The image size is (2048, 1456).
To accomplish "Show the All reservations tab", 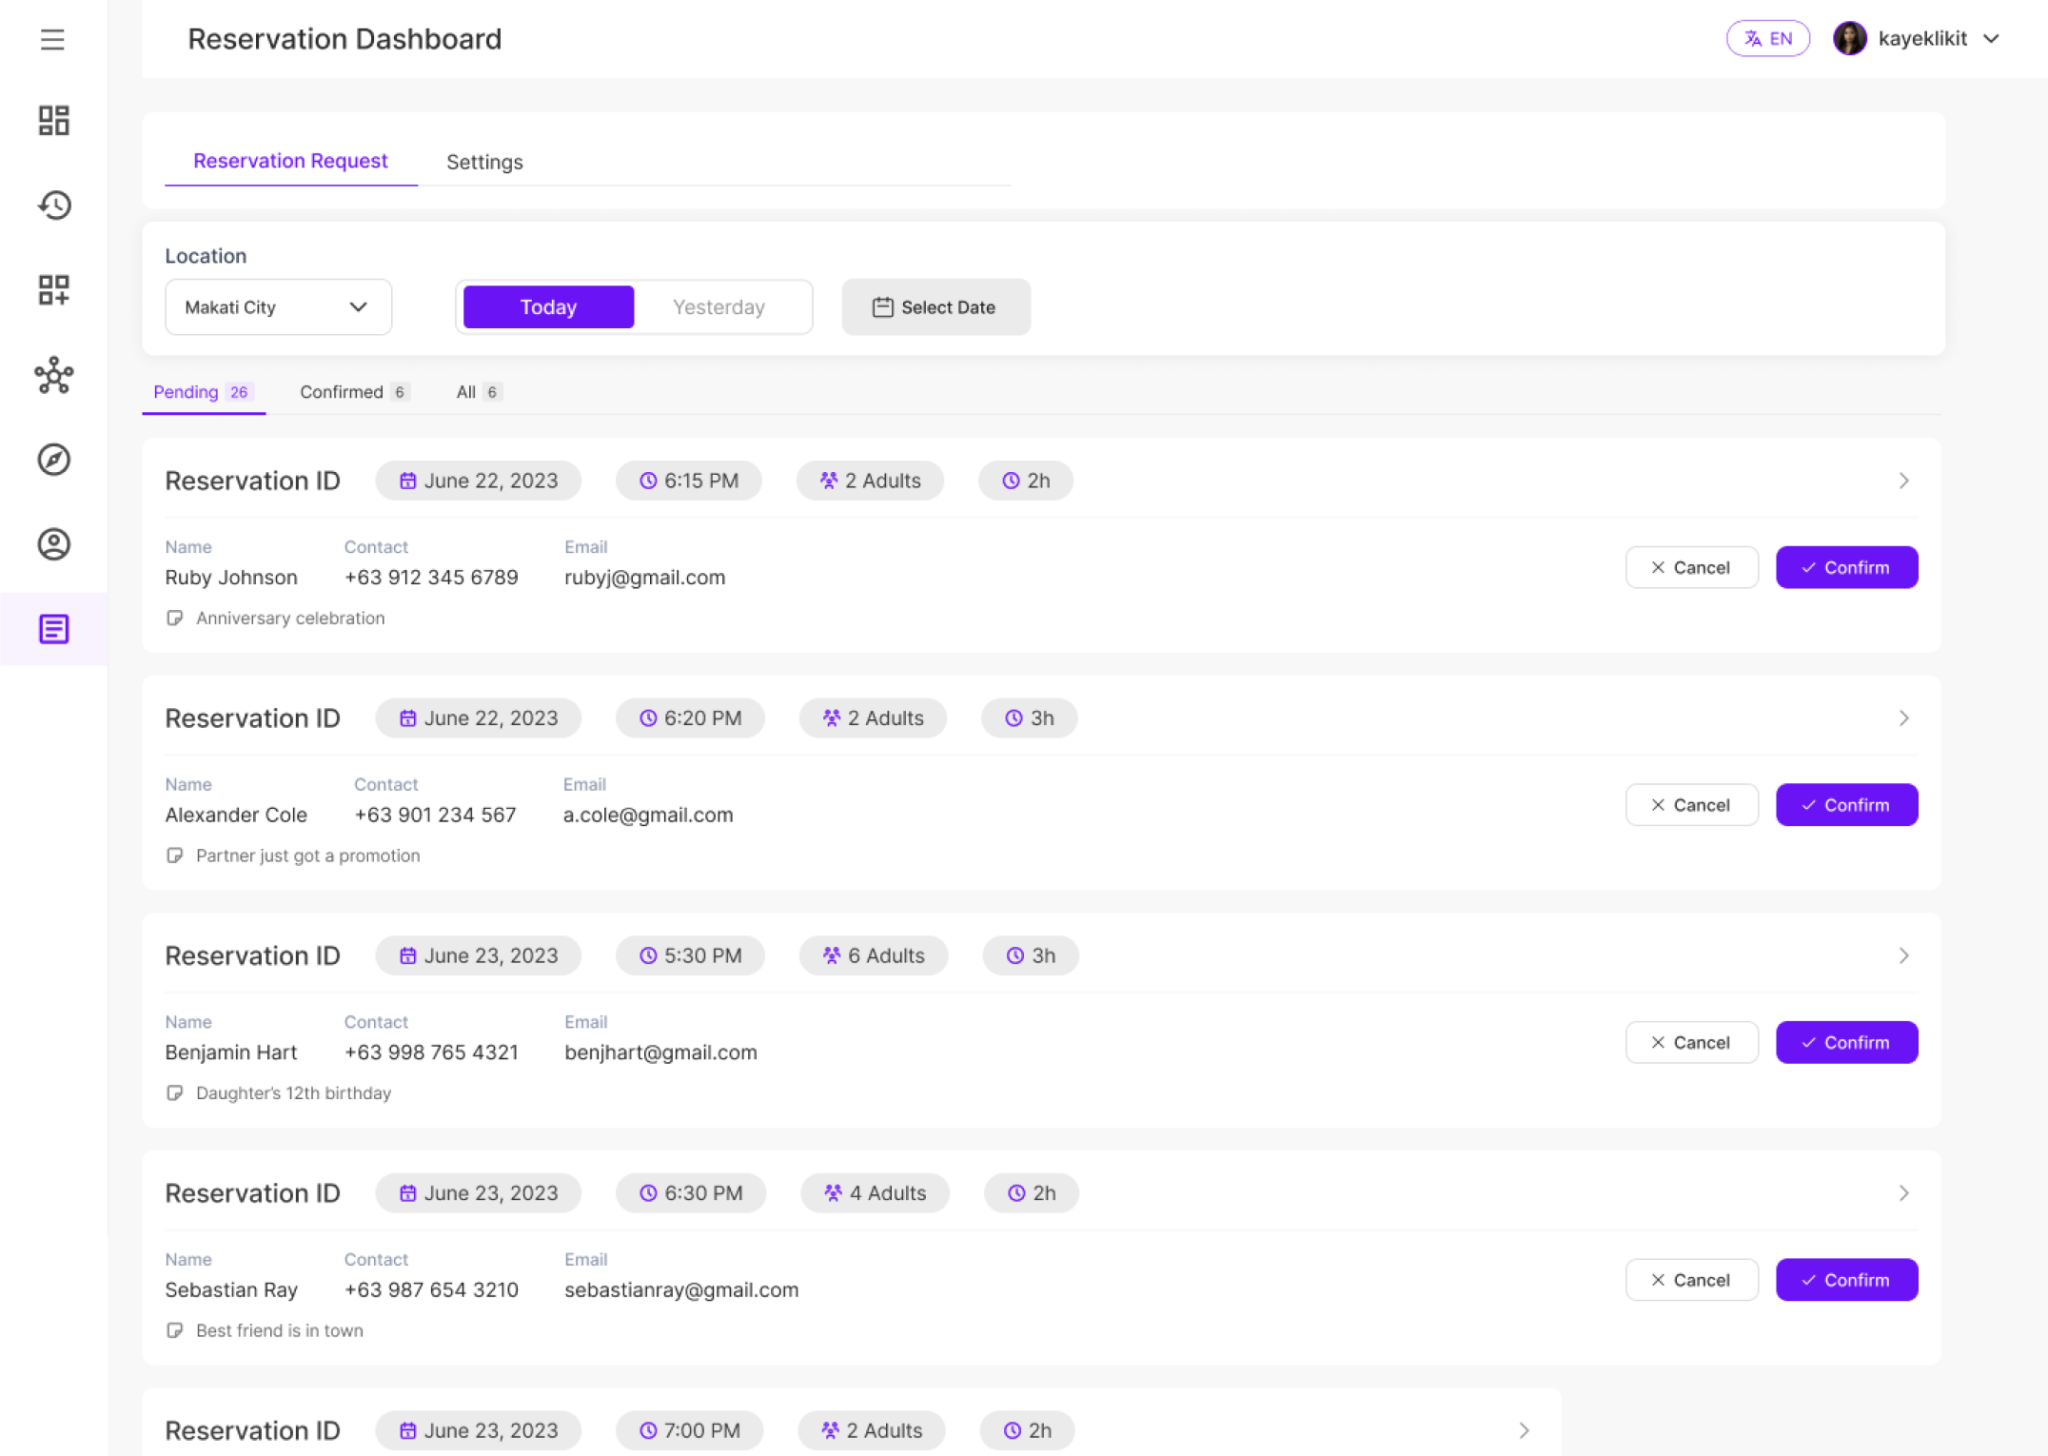I will 478,392.
